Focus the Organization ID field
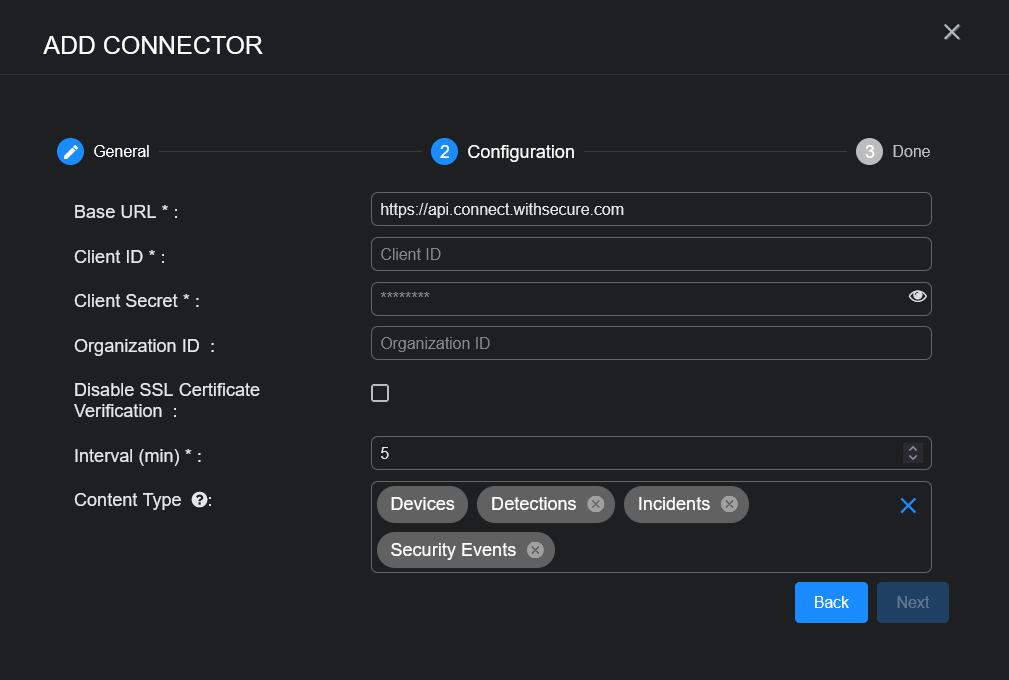The height and width of the screenshot is (680, 1009). (650, 343)
